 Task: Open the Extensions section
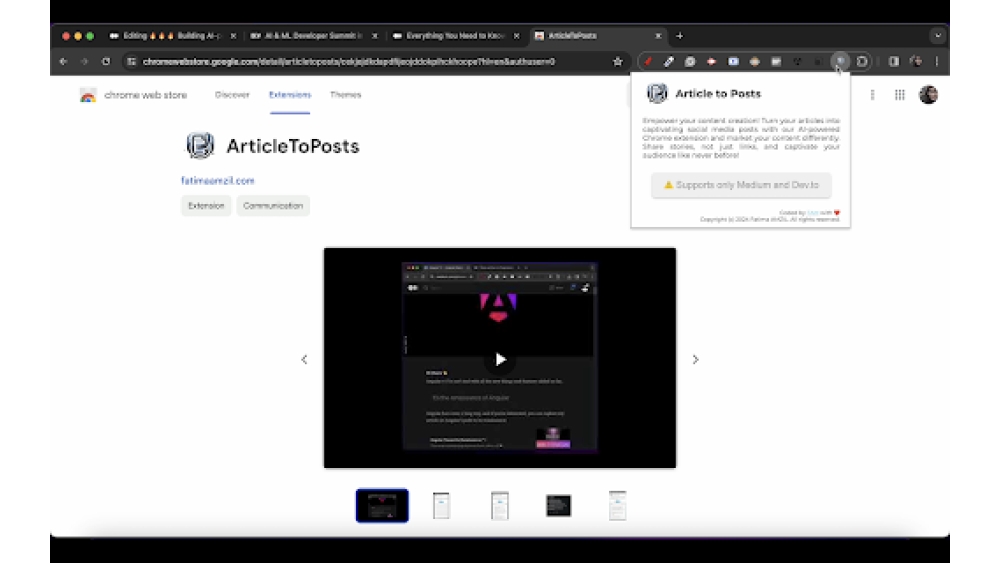pos(290,95)
